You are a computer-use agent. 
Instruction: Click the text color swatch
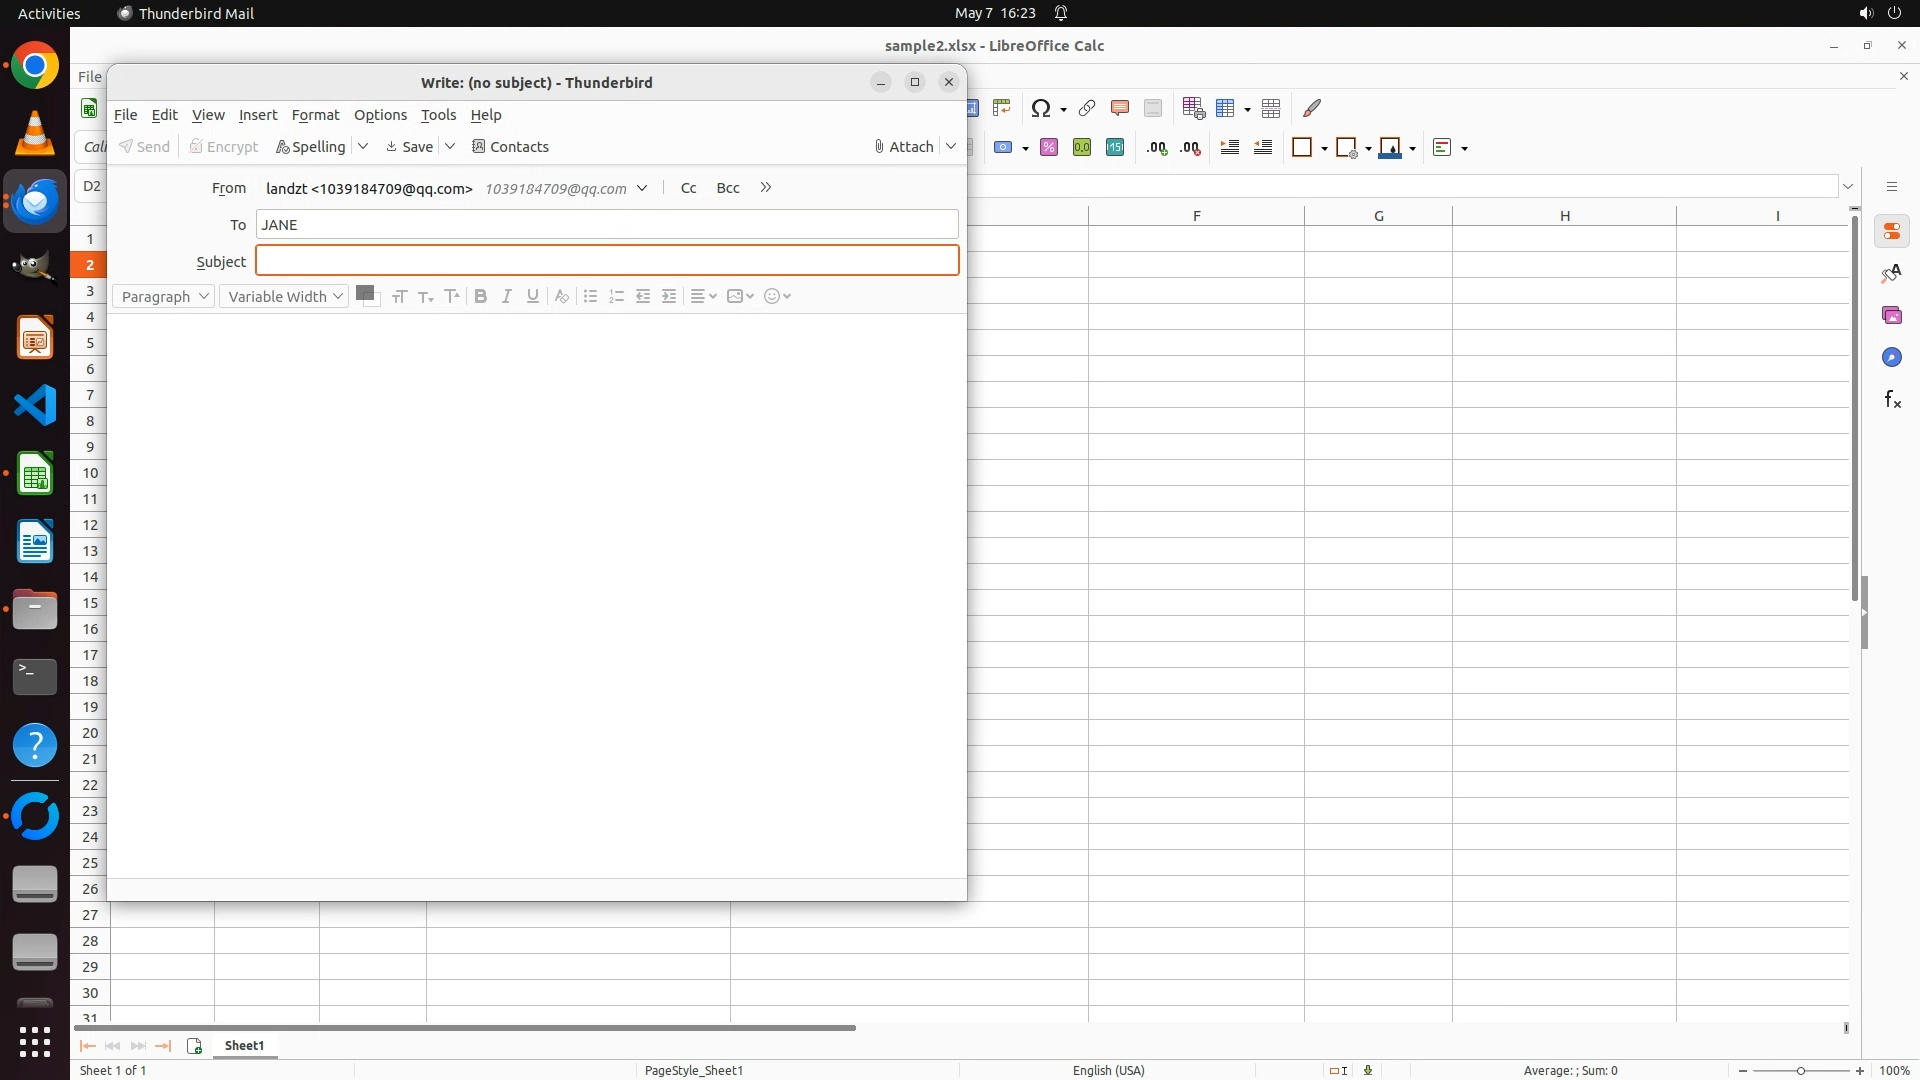(365, 293)
